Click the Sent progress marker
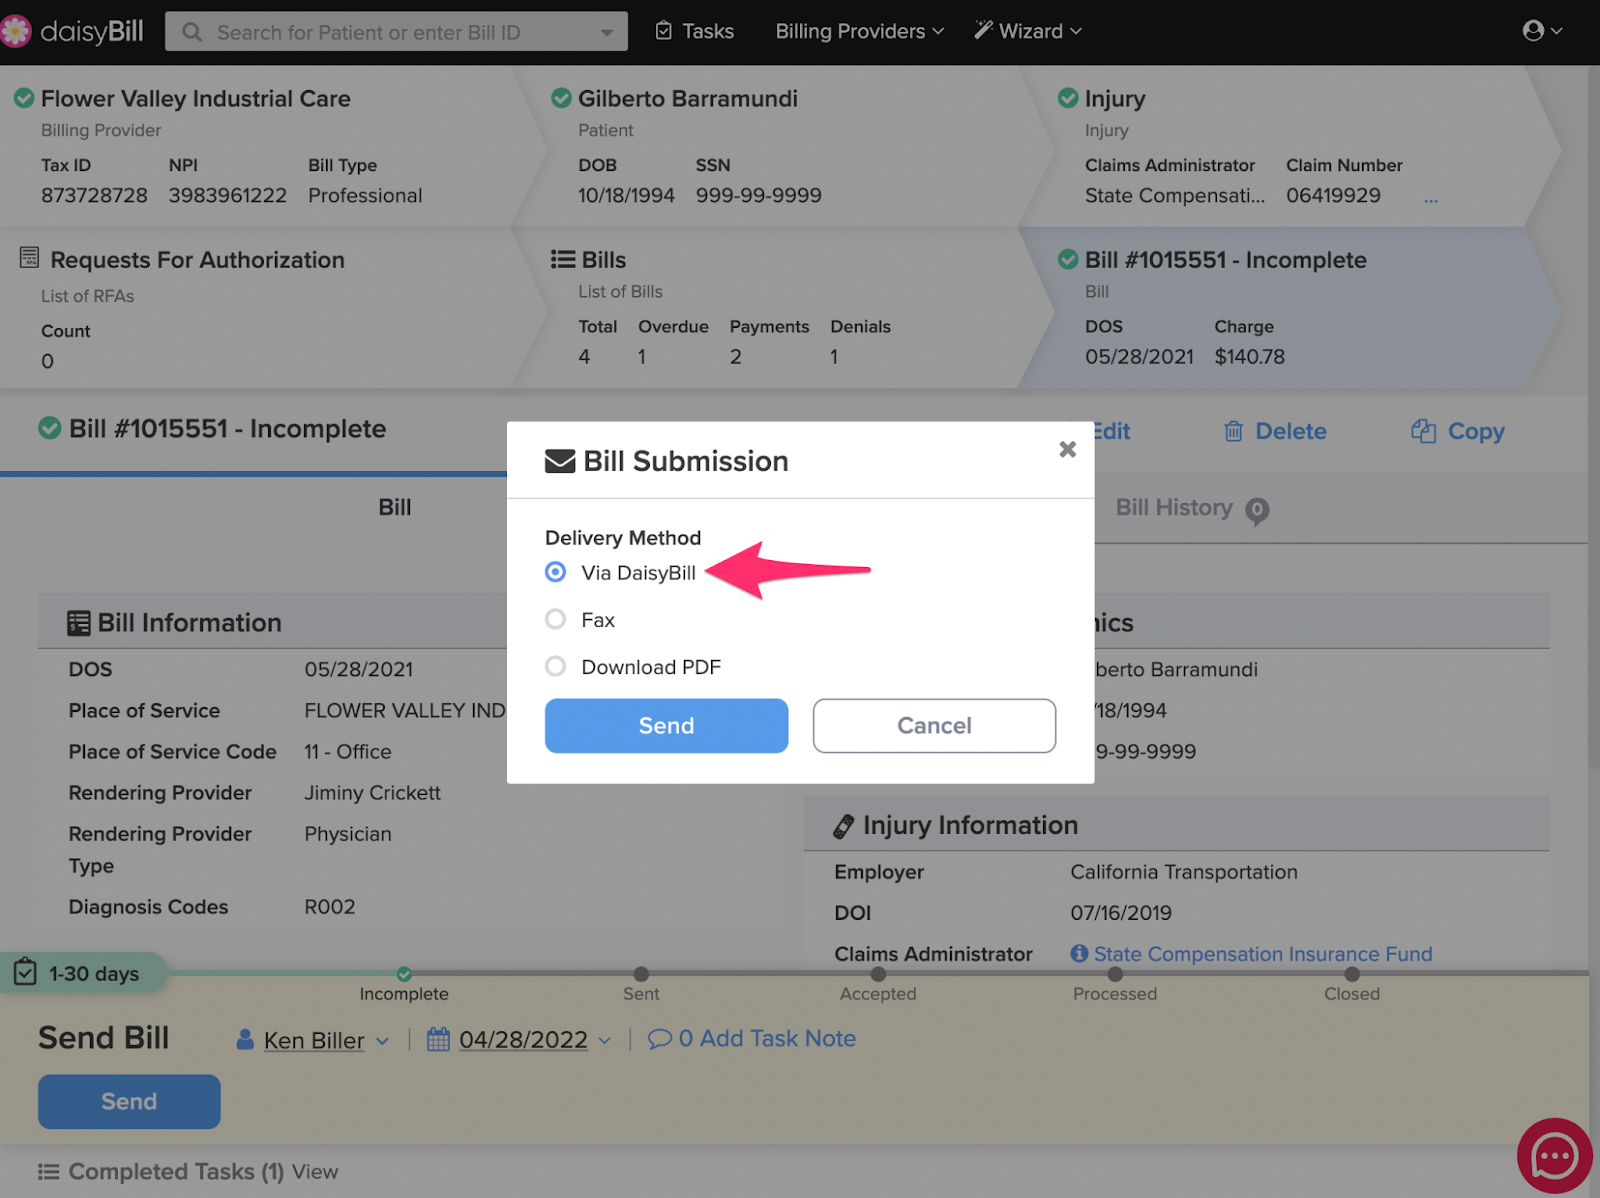This screenshot has height=1198, width=1600. 641,974
